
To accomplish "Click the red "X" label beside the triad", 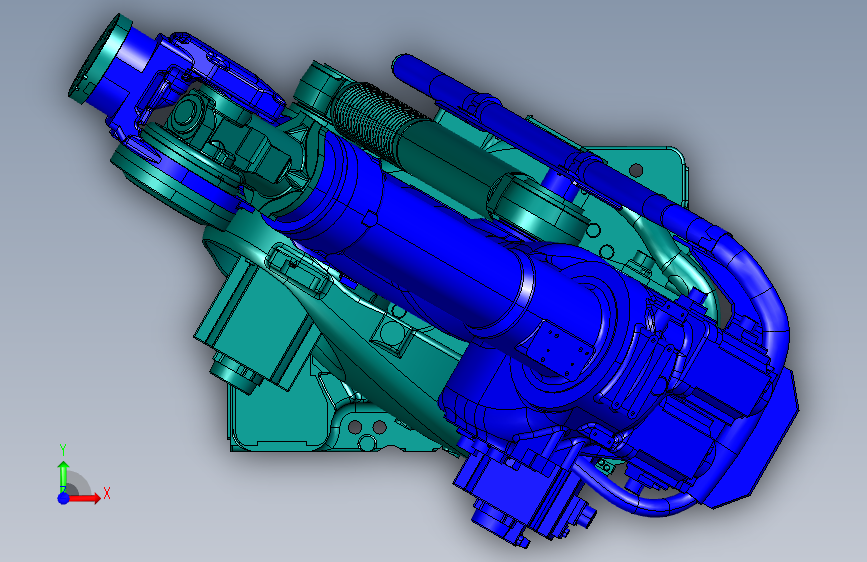I will pos(107,493).
